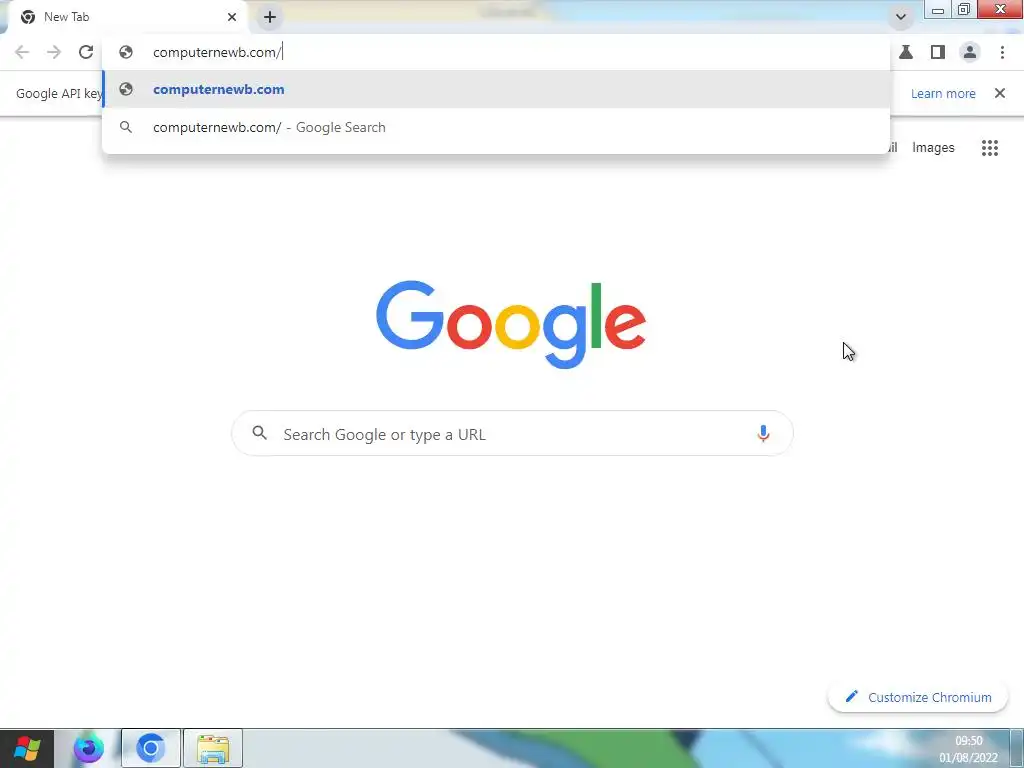Toggle the side panel icon
The image size is (1024, 768).
tap(938, 52)
